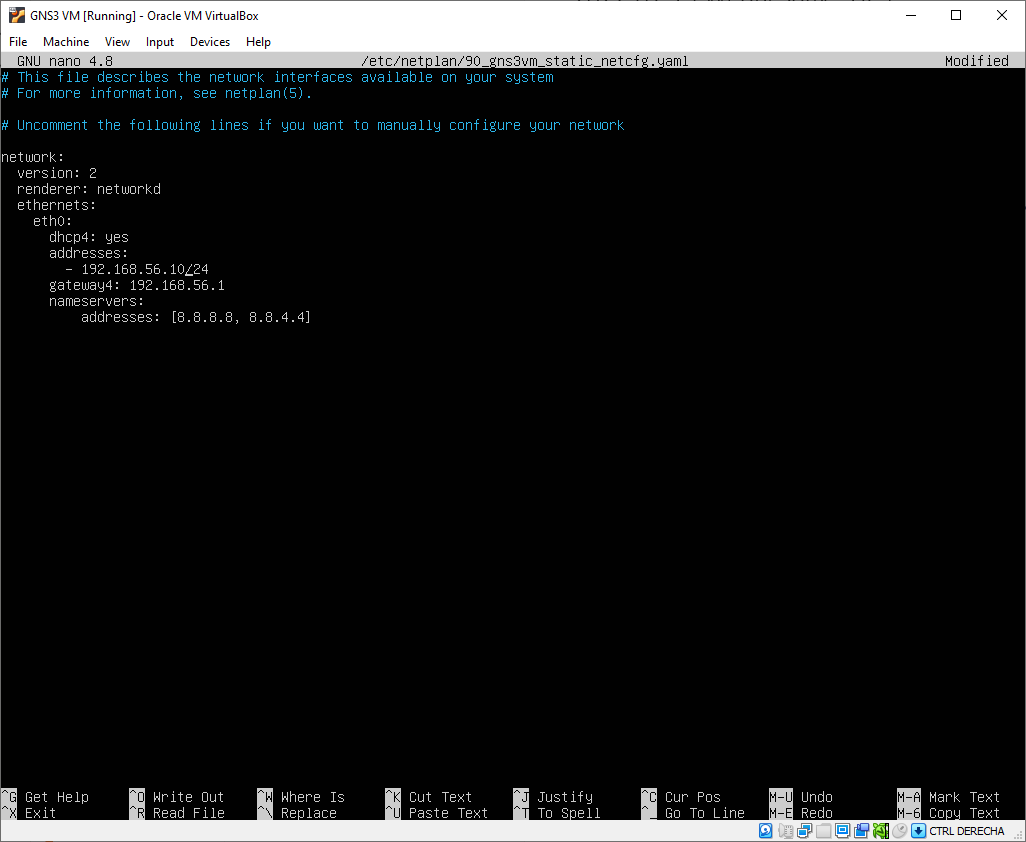Screen dimensions: 1026x842
Task: Open the Machine menu
Action: [66, 42]
